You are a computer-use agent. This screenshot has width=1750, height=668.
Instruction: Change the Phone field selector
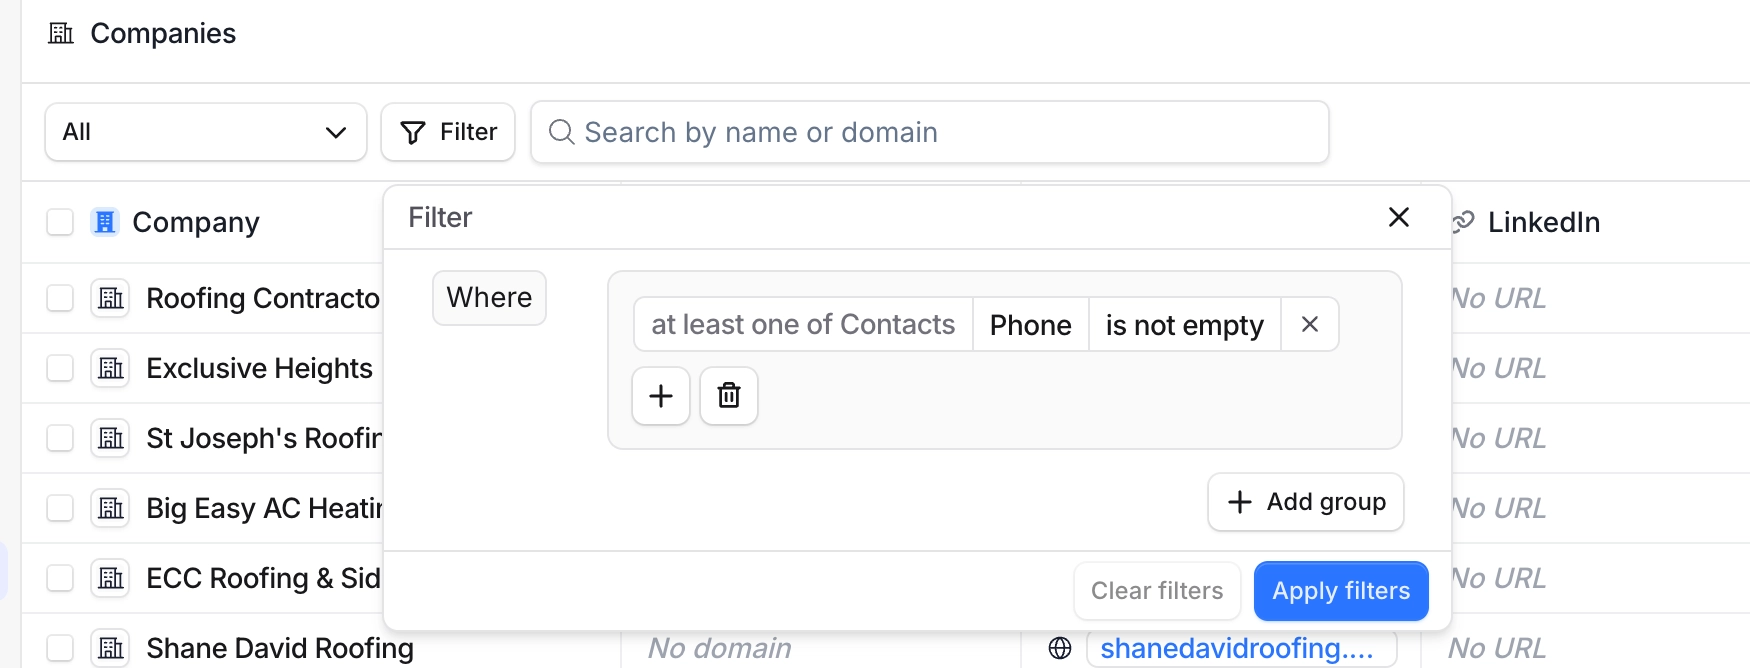click(x=1030, y=324)
